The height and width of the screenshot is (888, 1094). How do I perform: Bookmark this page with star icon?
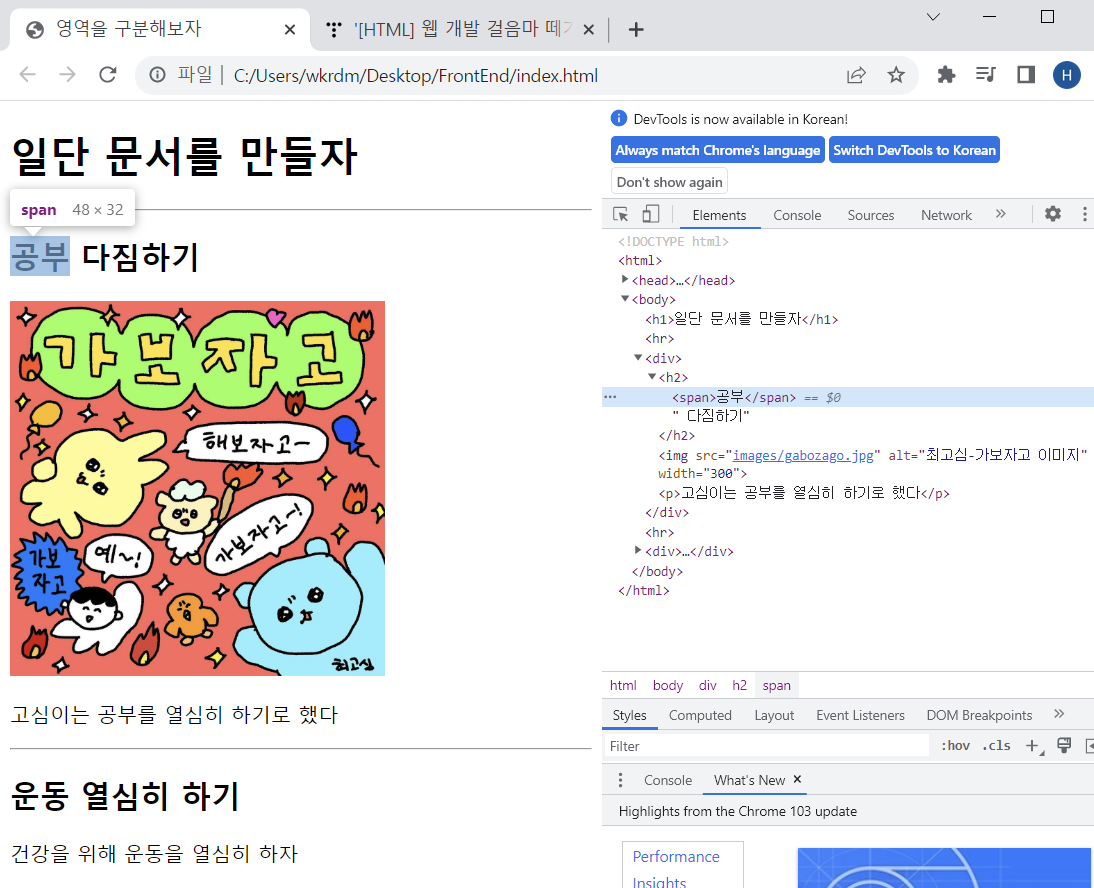[896, 75]
